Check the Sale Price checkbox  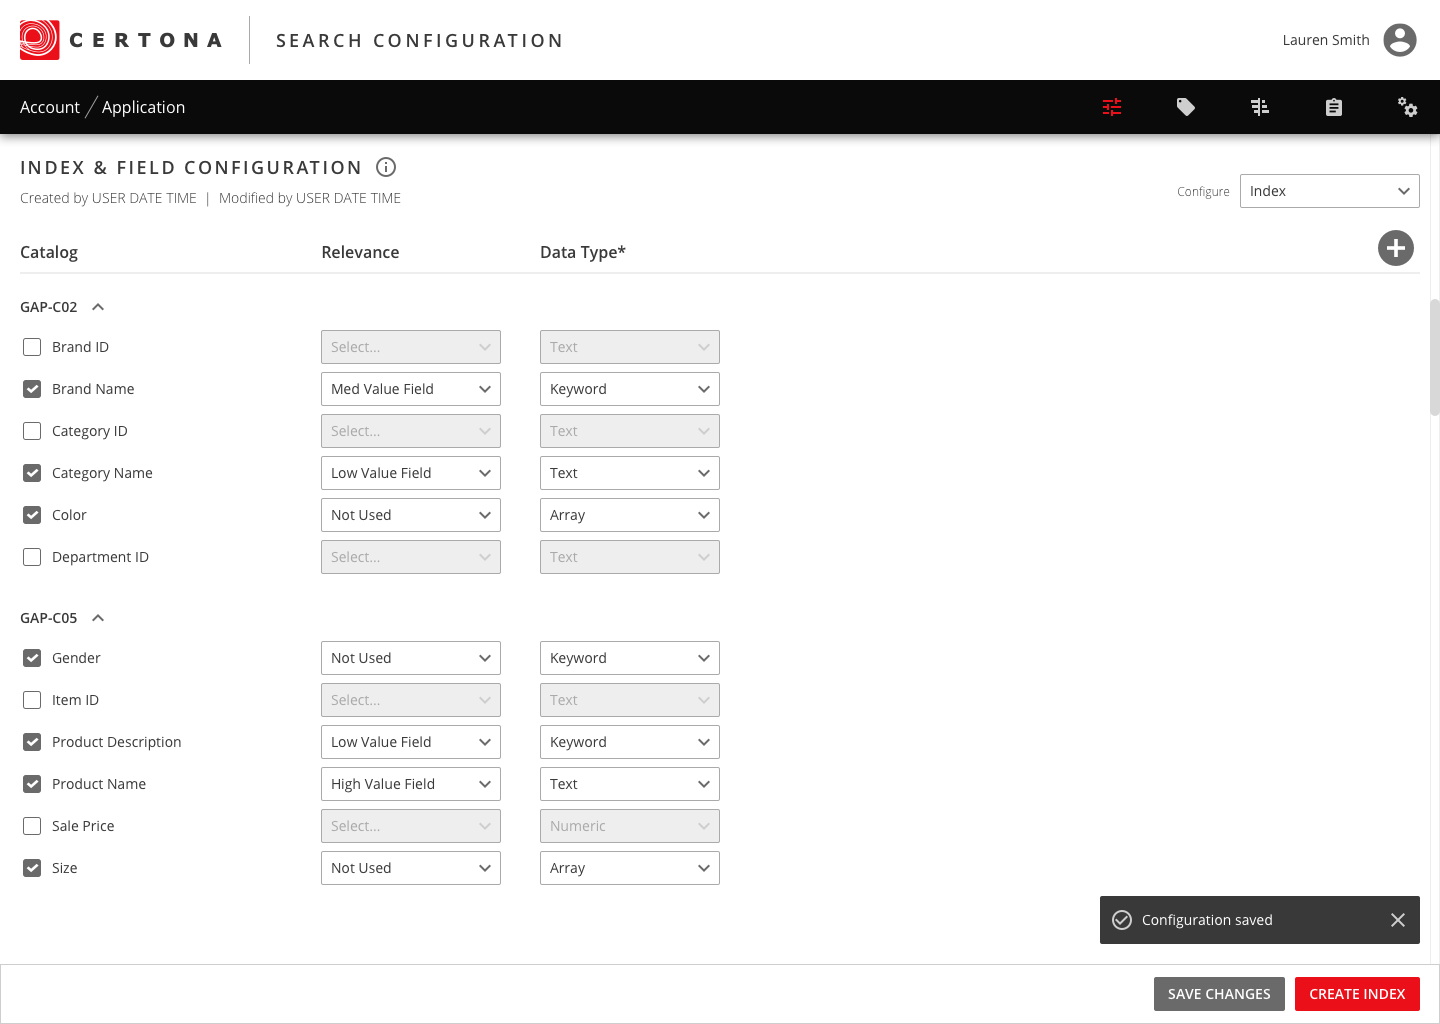[32, 826]
